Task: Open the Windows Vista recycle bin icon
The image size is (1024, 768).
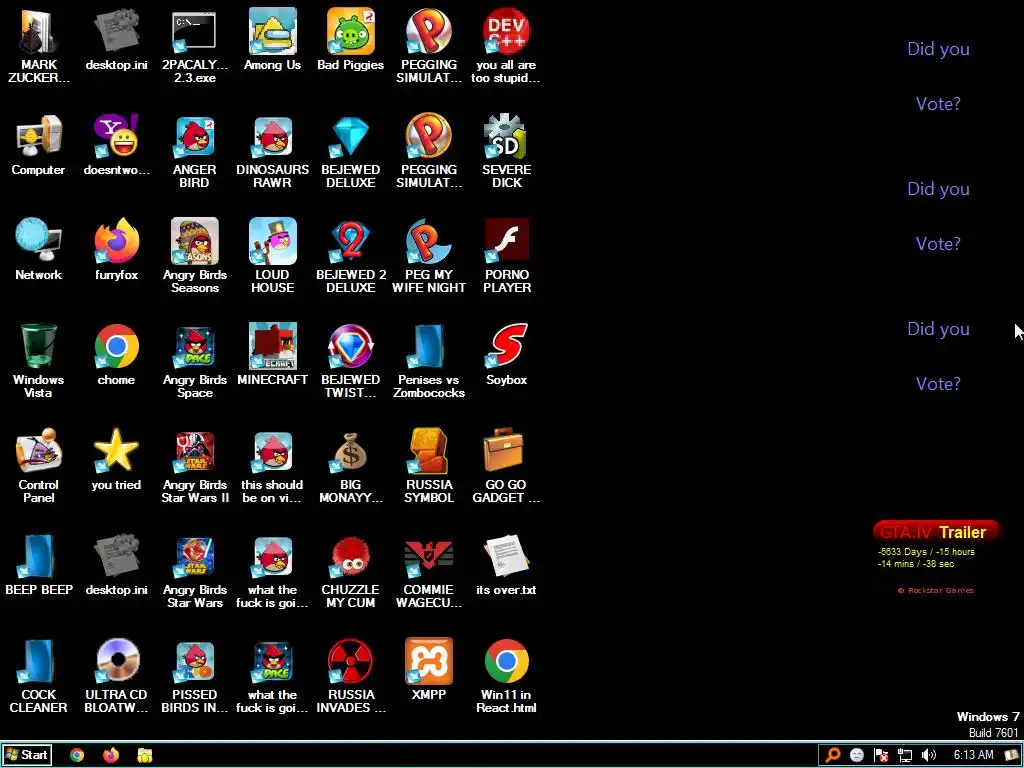Action: coord(39,361)
